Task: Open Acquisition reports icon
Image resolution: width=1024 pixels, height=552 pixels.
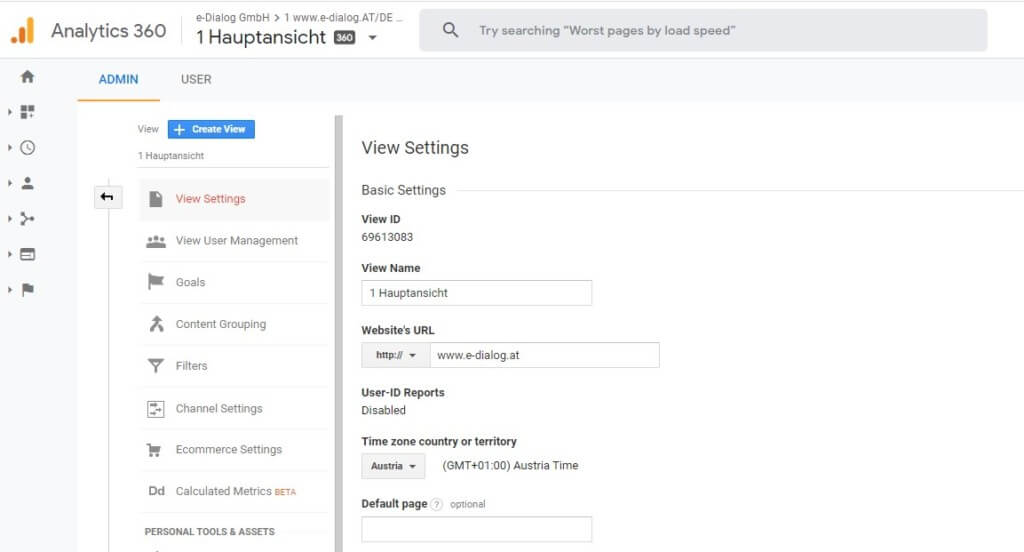Action: [27, 219]
